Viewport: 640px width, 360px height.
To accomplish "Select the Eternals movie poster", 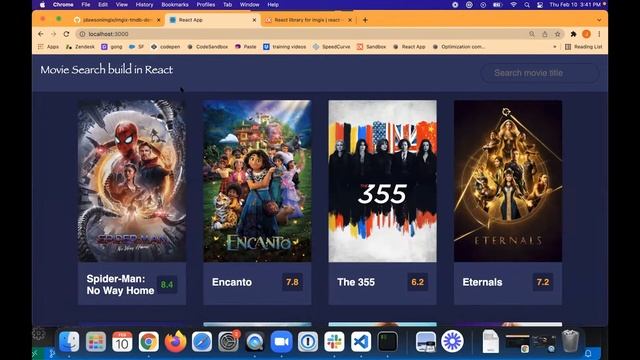I will coord(508,181).
